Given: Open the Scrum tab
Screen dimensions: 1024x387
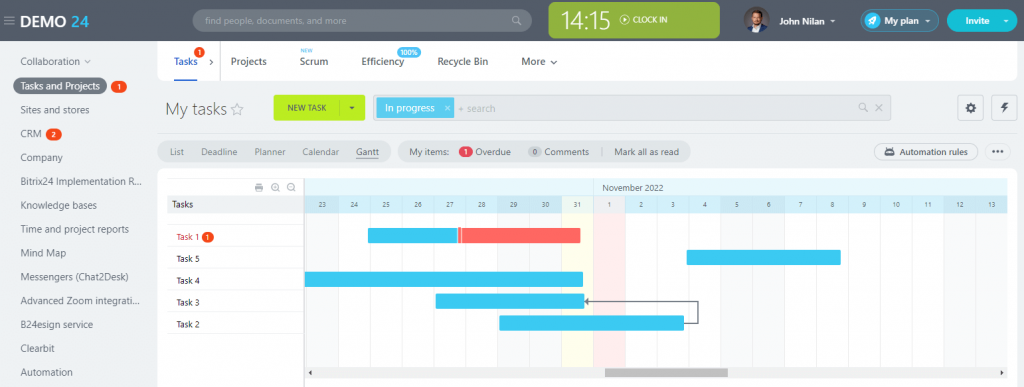Looking at the screenshot, I should [314, 61].
